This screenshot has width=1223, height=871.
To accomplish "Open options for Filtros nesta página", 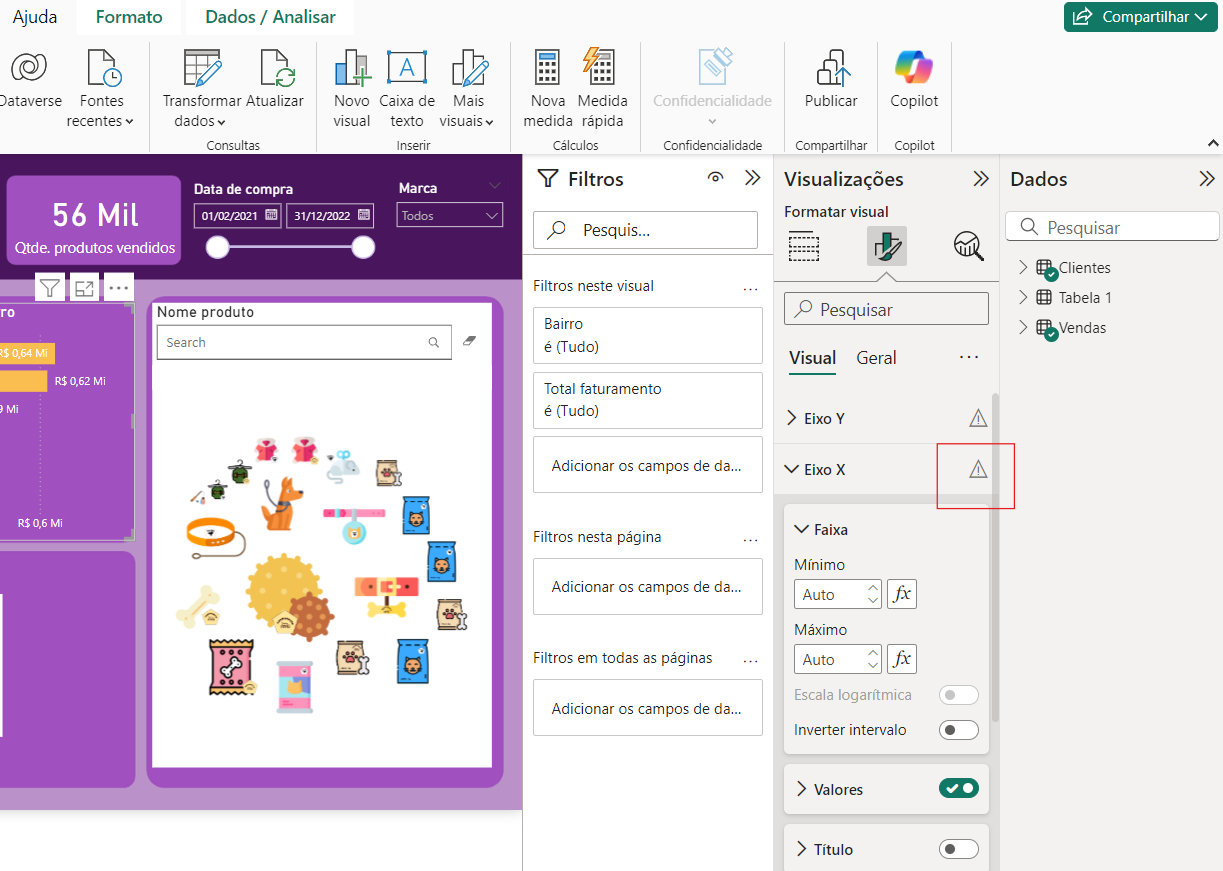I will click(751, 538).
